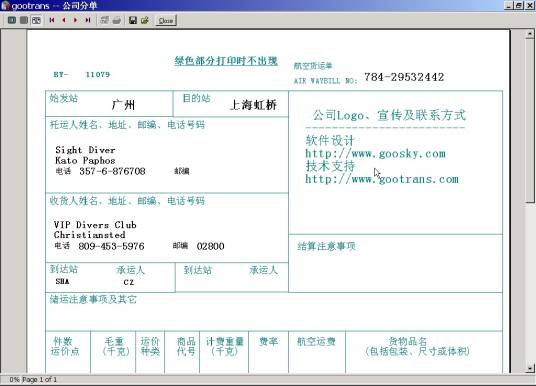536x386 pixels.
Task: Click the 收货人姓名、地址 section label
Action: tap(128, 201)
